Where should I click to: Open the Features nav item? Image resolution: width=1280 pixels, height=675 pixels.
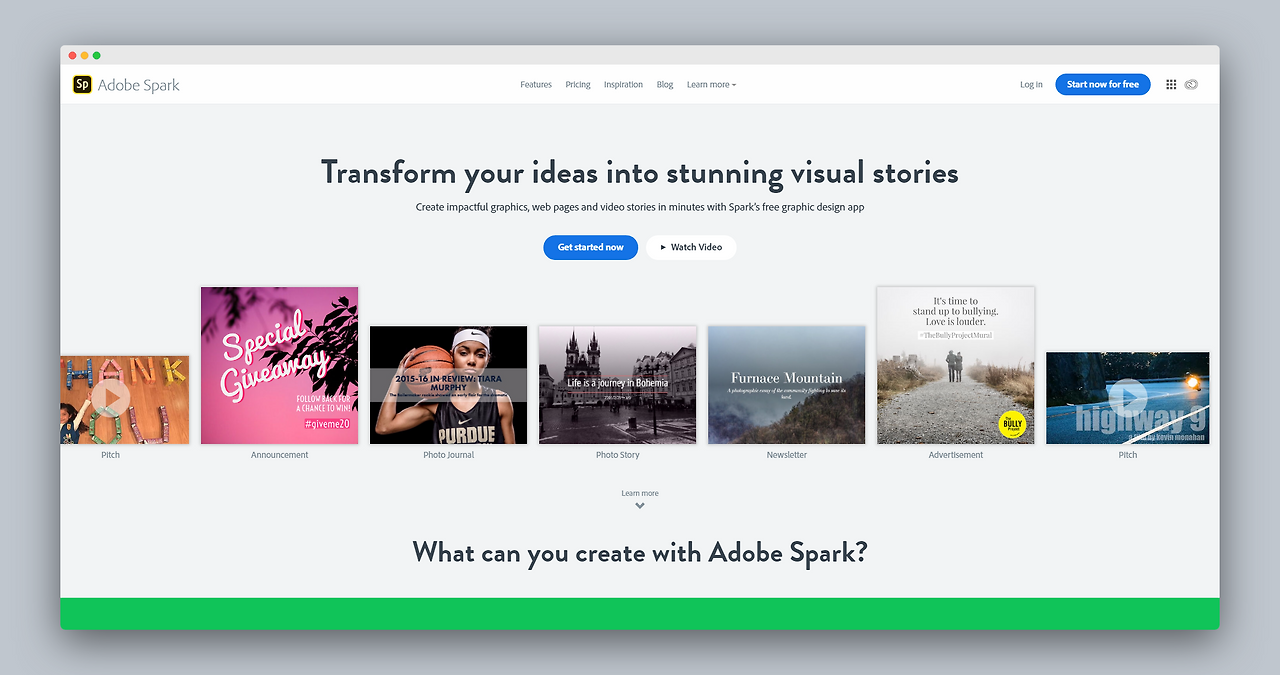pos(536,85)
